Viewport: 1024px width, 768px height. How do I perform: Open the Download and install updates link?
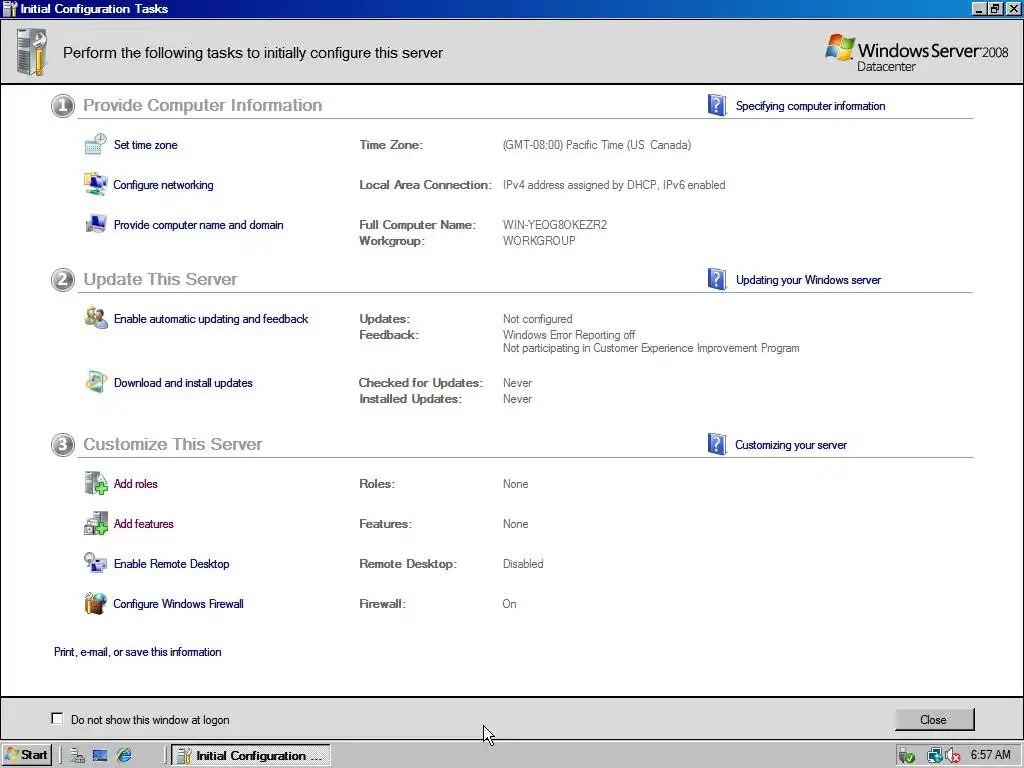point(183,383)
